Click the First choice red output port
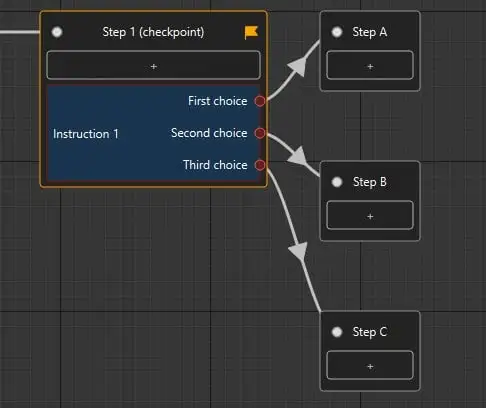Viewport: 486px width, 408px height. point(260,101)
